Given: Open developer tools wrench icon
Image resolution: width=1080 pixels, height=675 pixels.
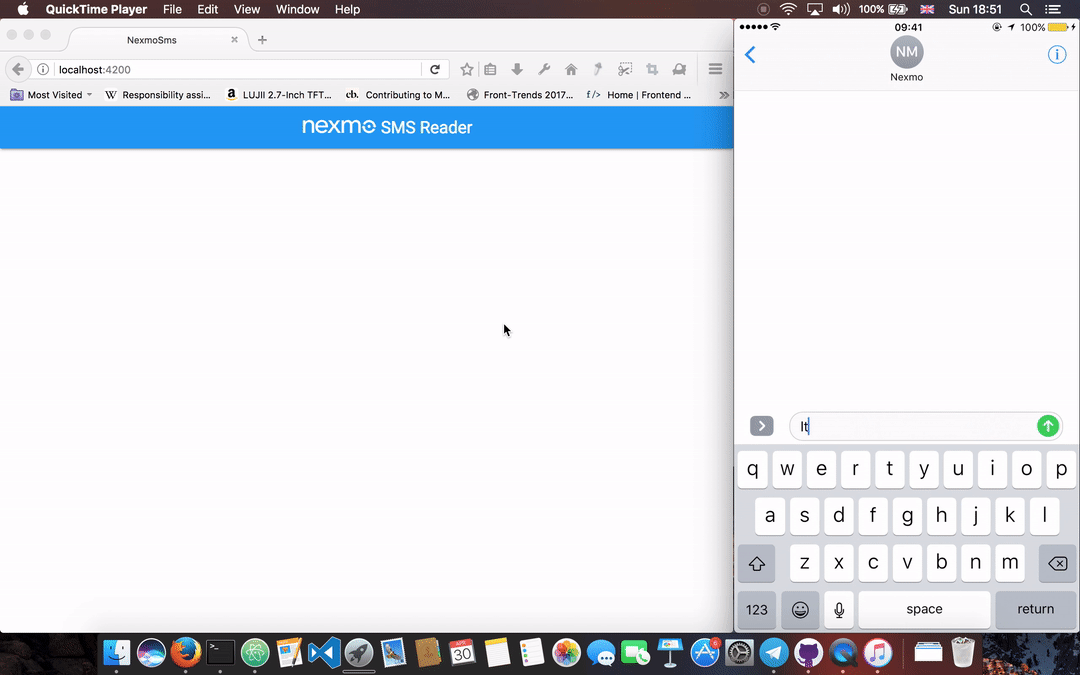Looking at the screenshot, I should [544, 70].
